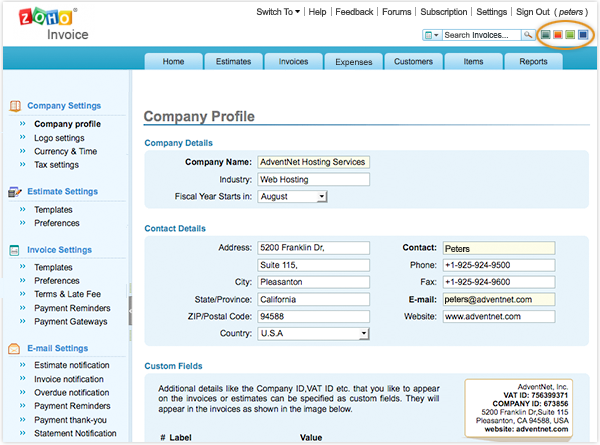Switch to the Items tab
This screenshot has height=445, width=600.
pyautogui.click(x=473, y=62)
